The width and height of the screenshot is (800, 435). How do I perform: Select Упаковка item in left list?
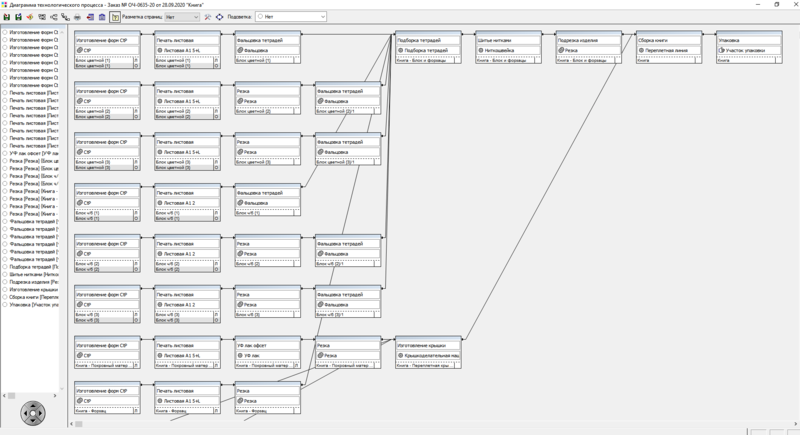[x=34, y=304]
